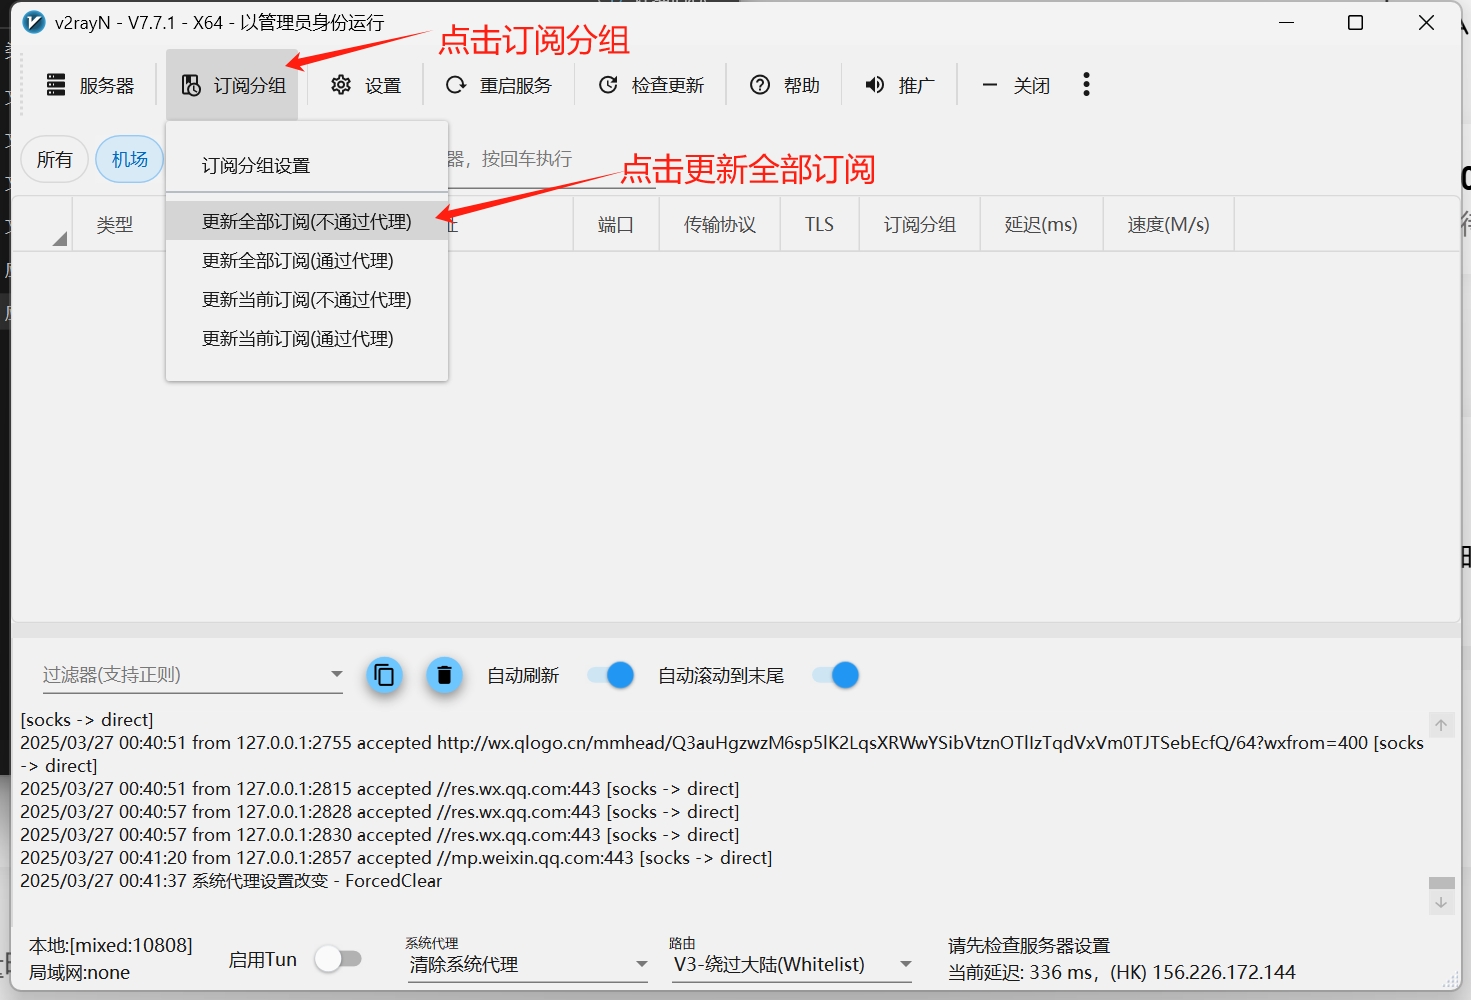Open the 系统代理 dropdown showing 清除系统代理
Screen dimensions: 1471x1000
point(527,964)
